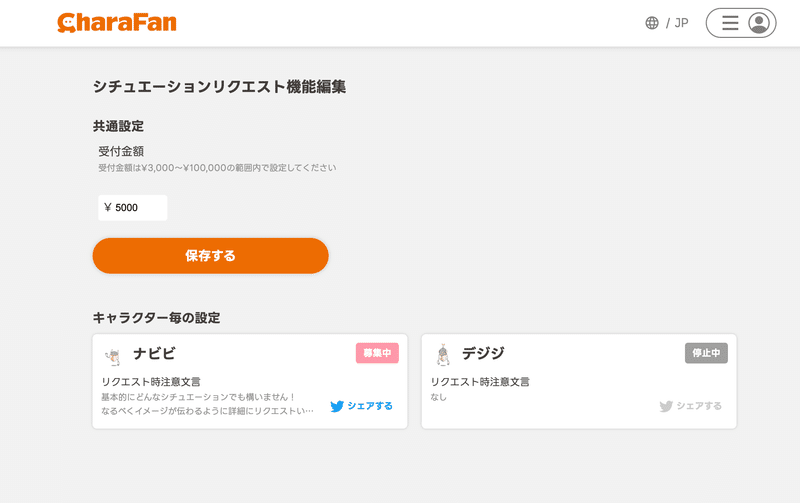Open the hamburger menu icon

coord(730,23)
